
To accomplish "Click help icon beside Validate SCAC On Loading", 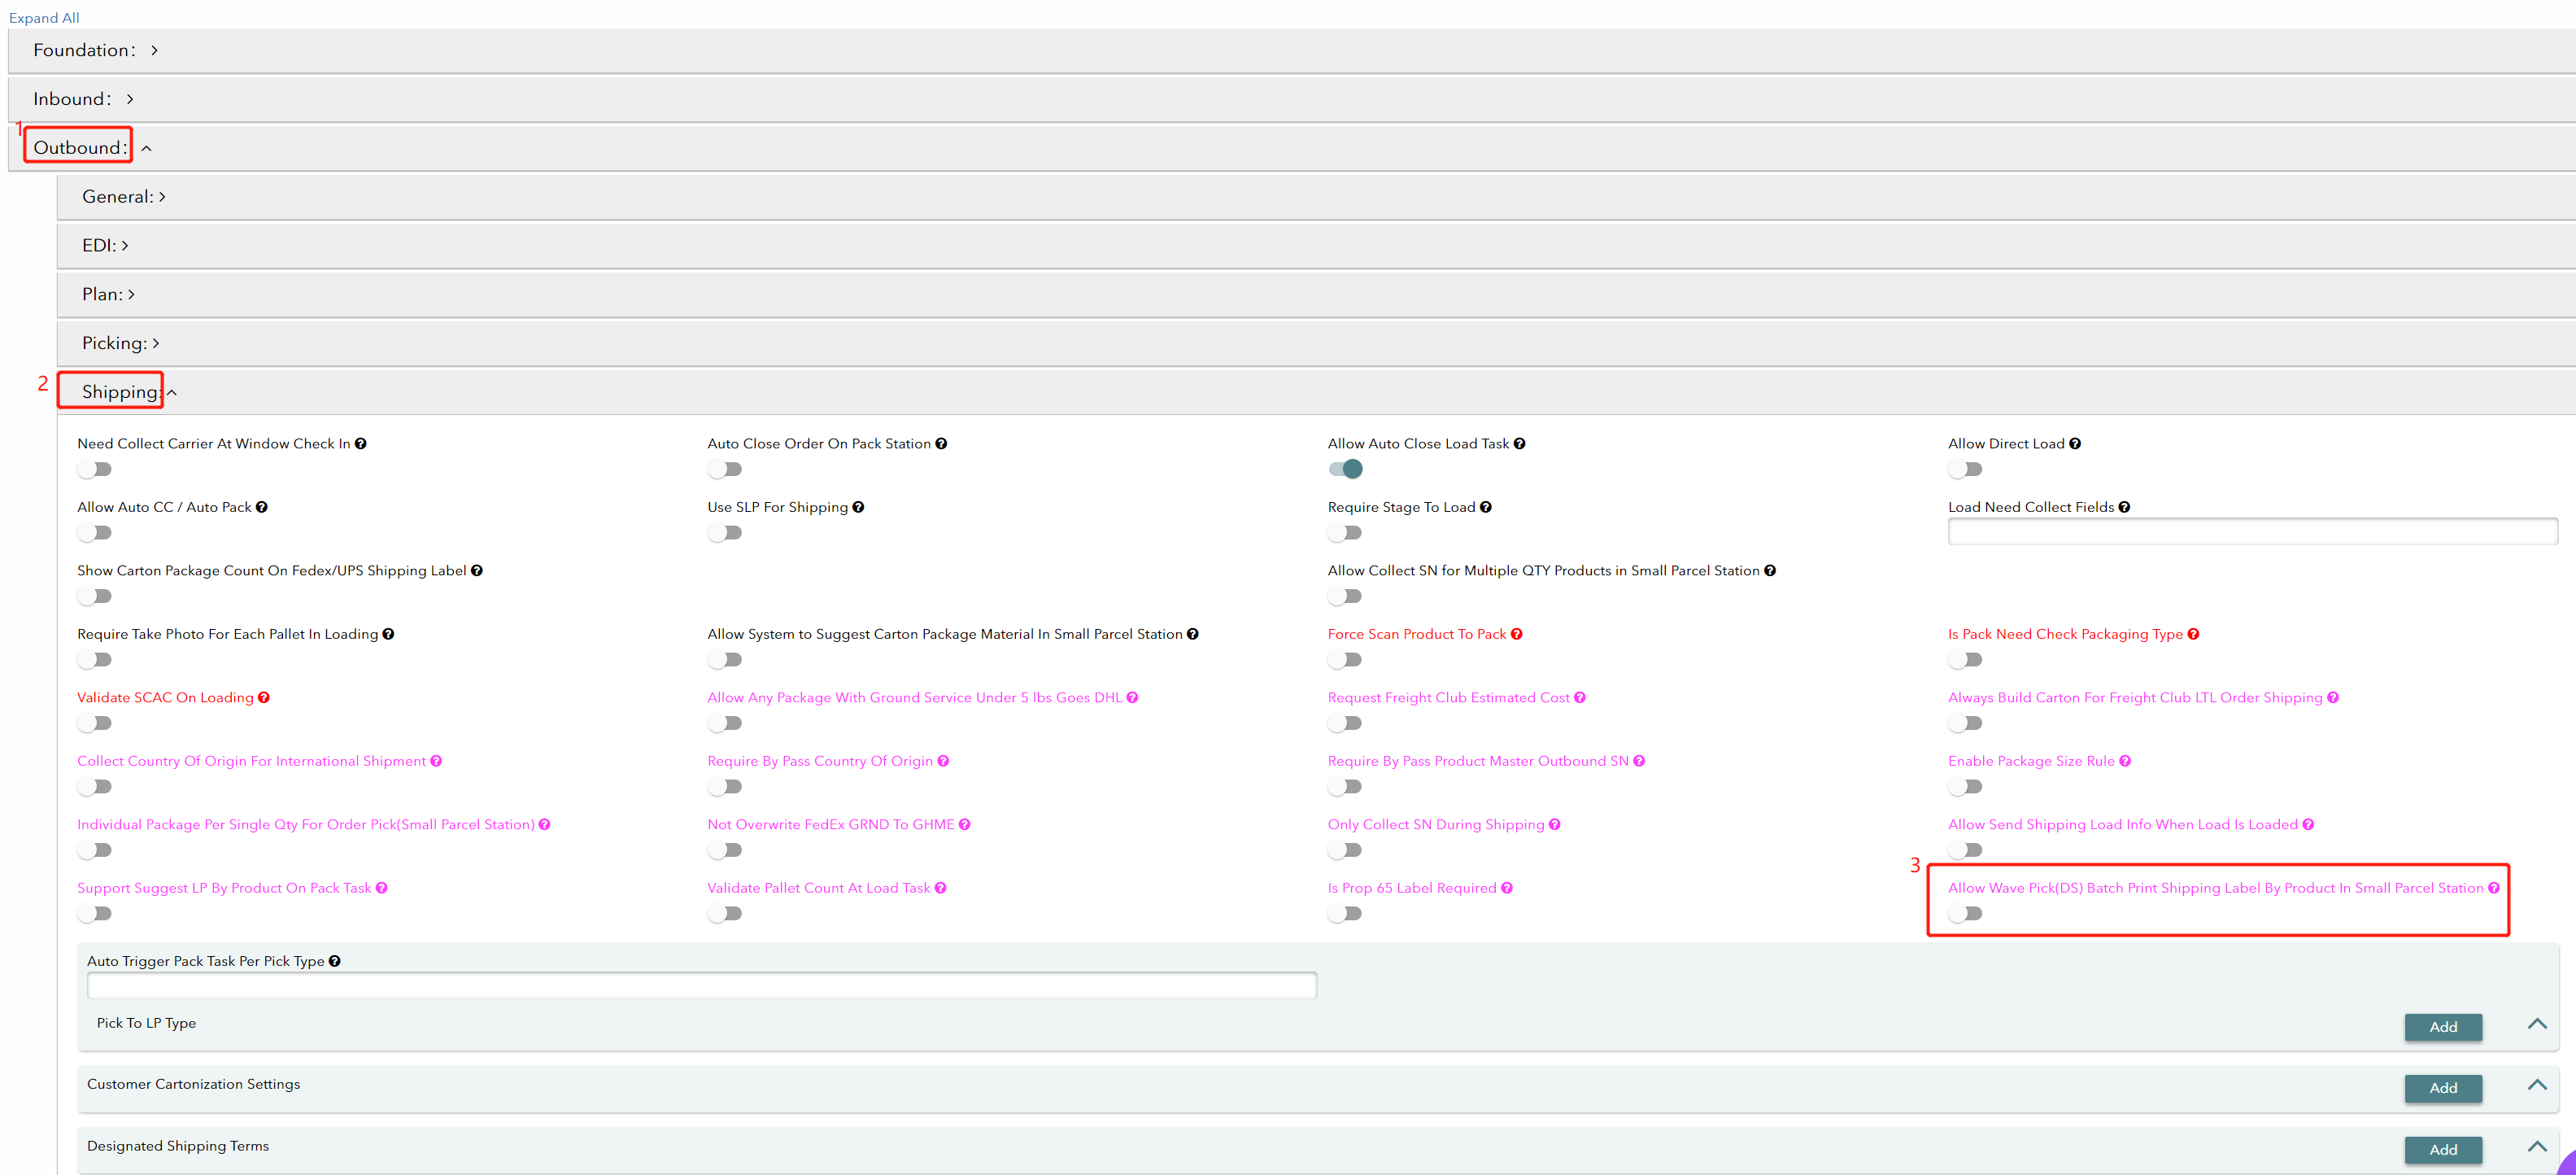I will [x=264, y=698].
